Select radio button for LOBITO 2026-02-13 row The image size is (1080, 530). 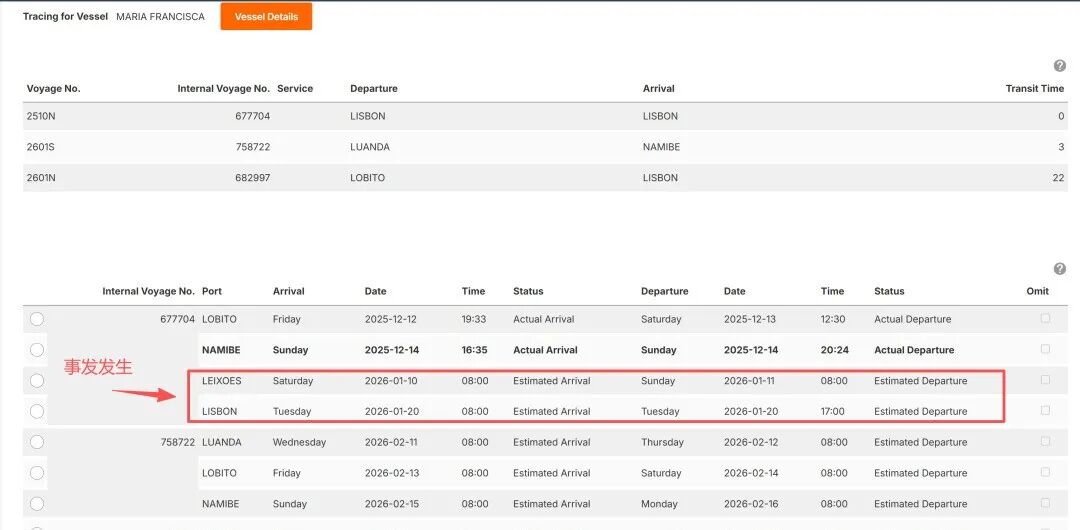(x=37, y=473)
